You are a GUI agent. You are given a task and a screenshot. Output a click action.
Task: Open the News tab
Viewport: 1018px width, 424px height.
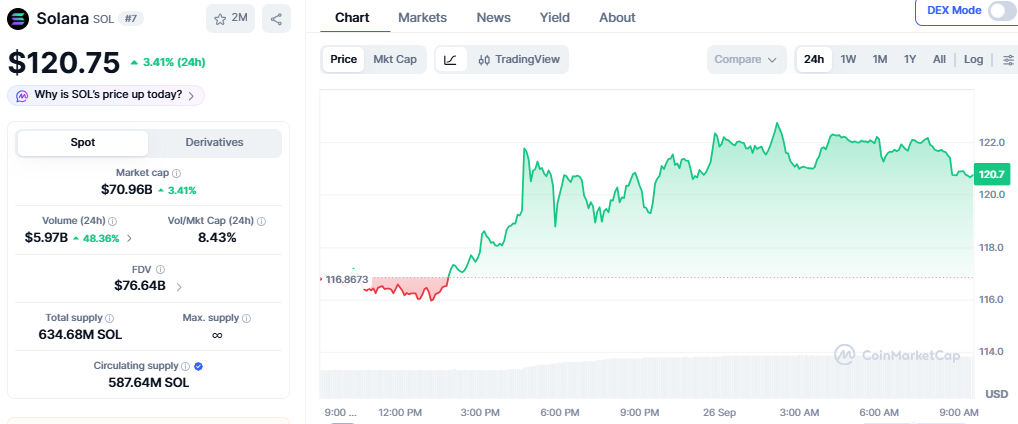pos(493,18)
